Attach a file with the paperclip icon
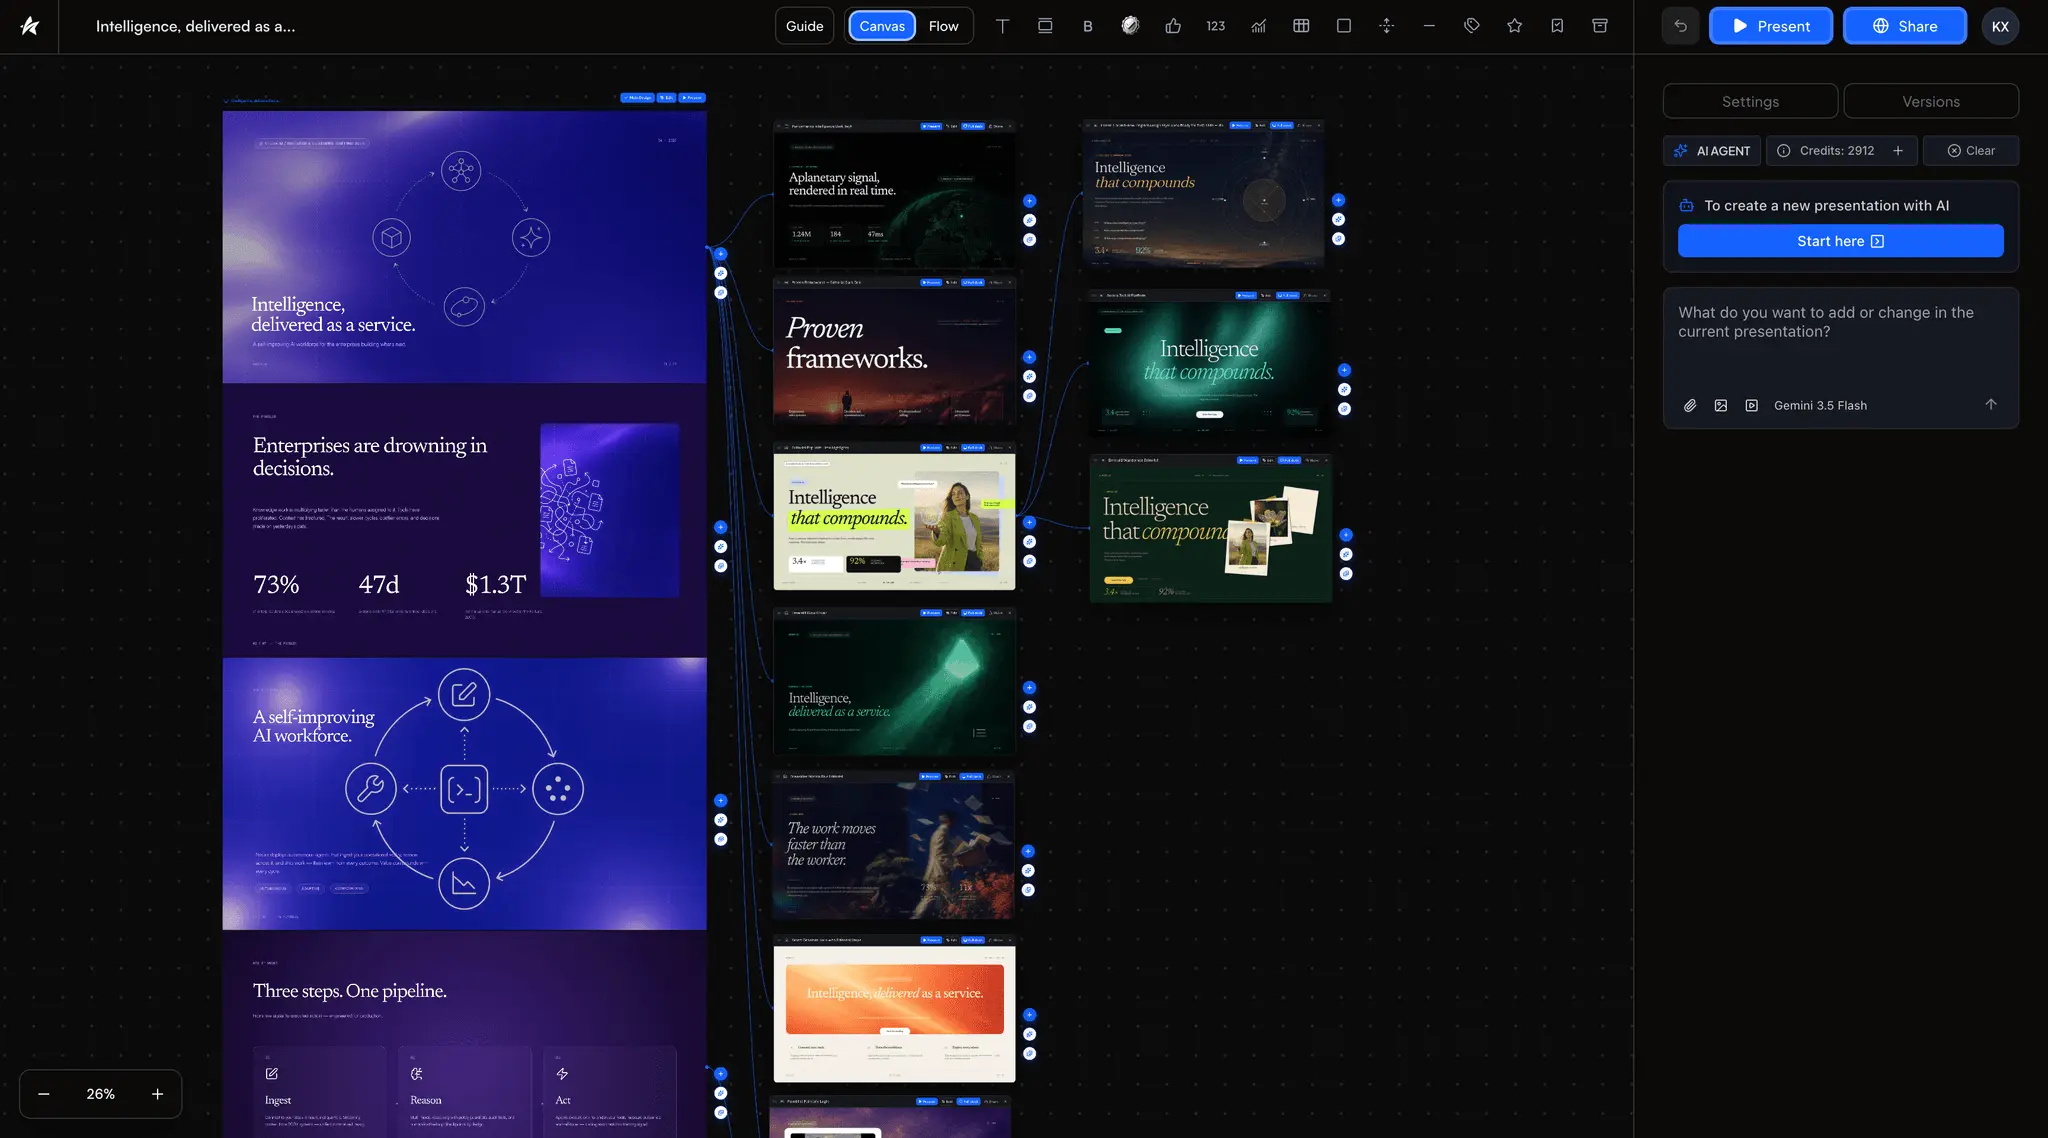 coord(1690,405)
